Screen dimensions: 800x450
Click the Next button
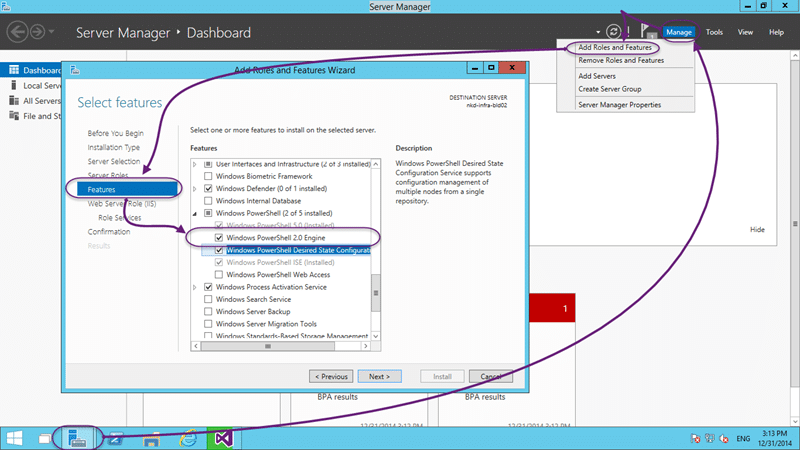pyautogui.click(x=380, y=377)
